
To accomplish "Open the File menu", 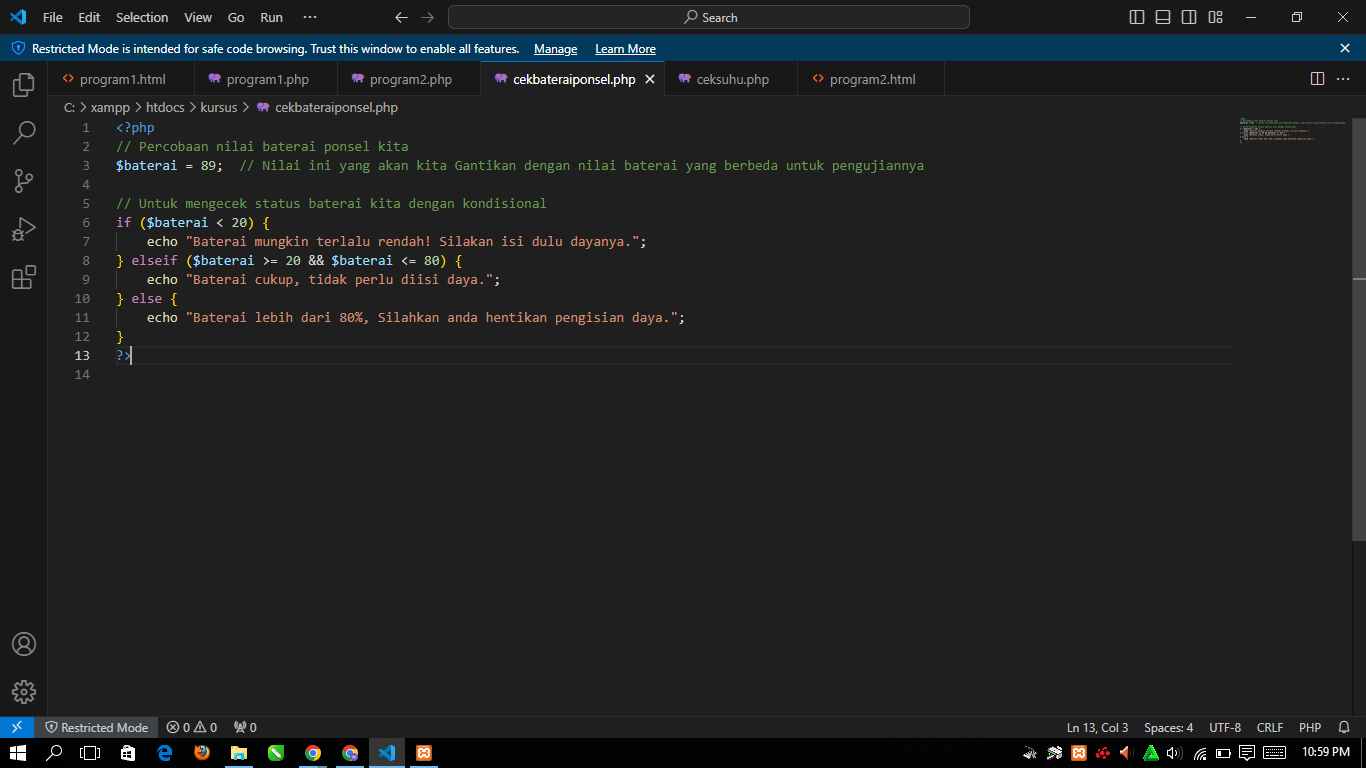I will click(53, 17).
